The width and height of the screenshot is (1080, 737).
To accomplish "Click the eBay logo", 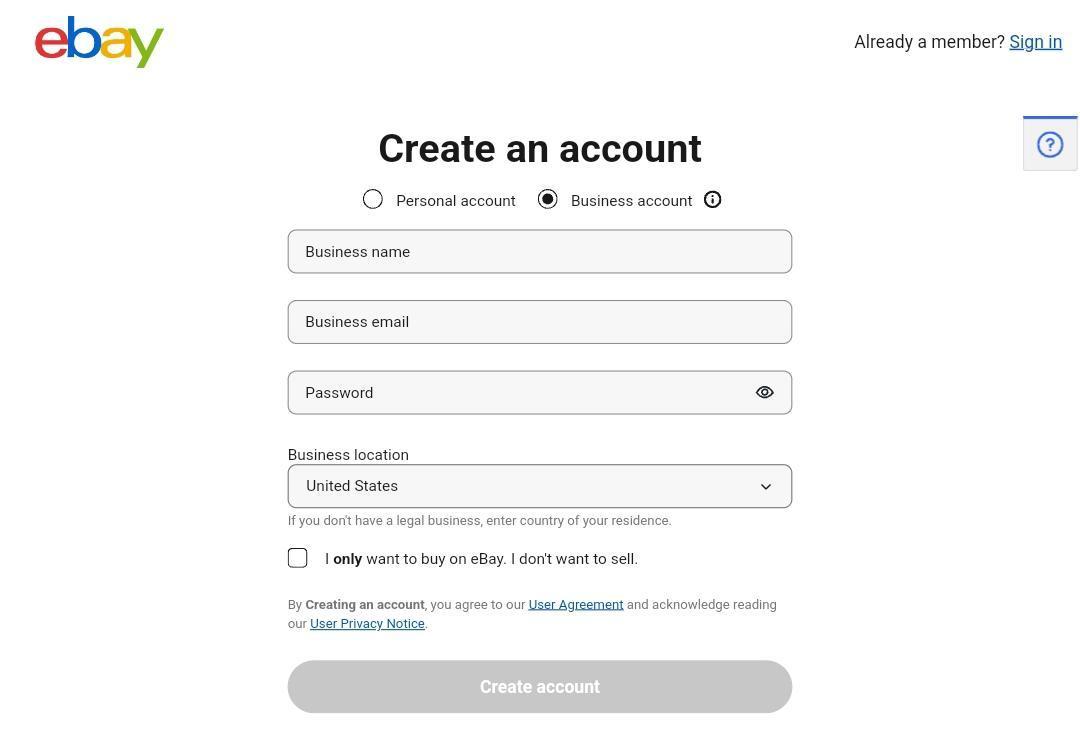I will tap(99, 42).
